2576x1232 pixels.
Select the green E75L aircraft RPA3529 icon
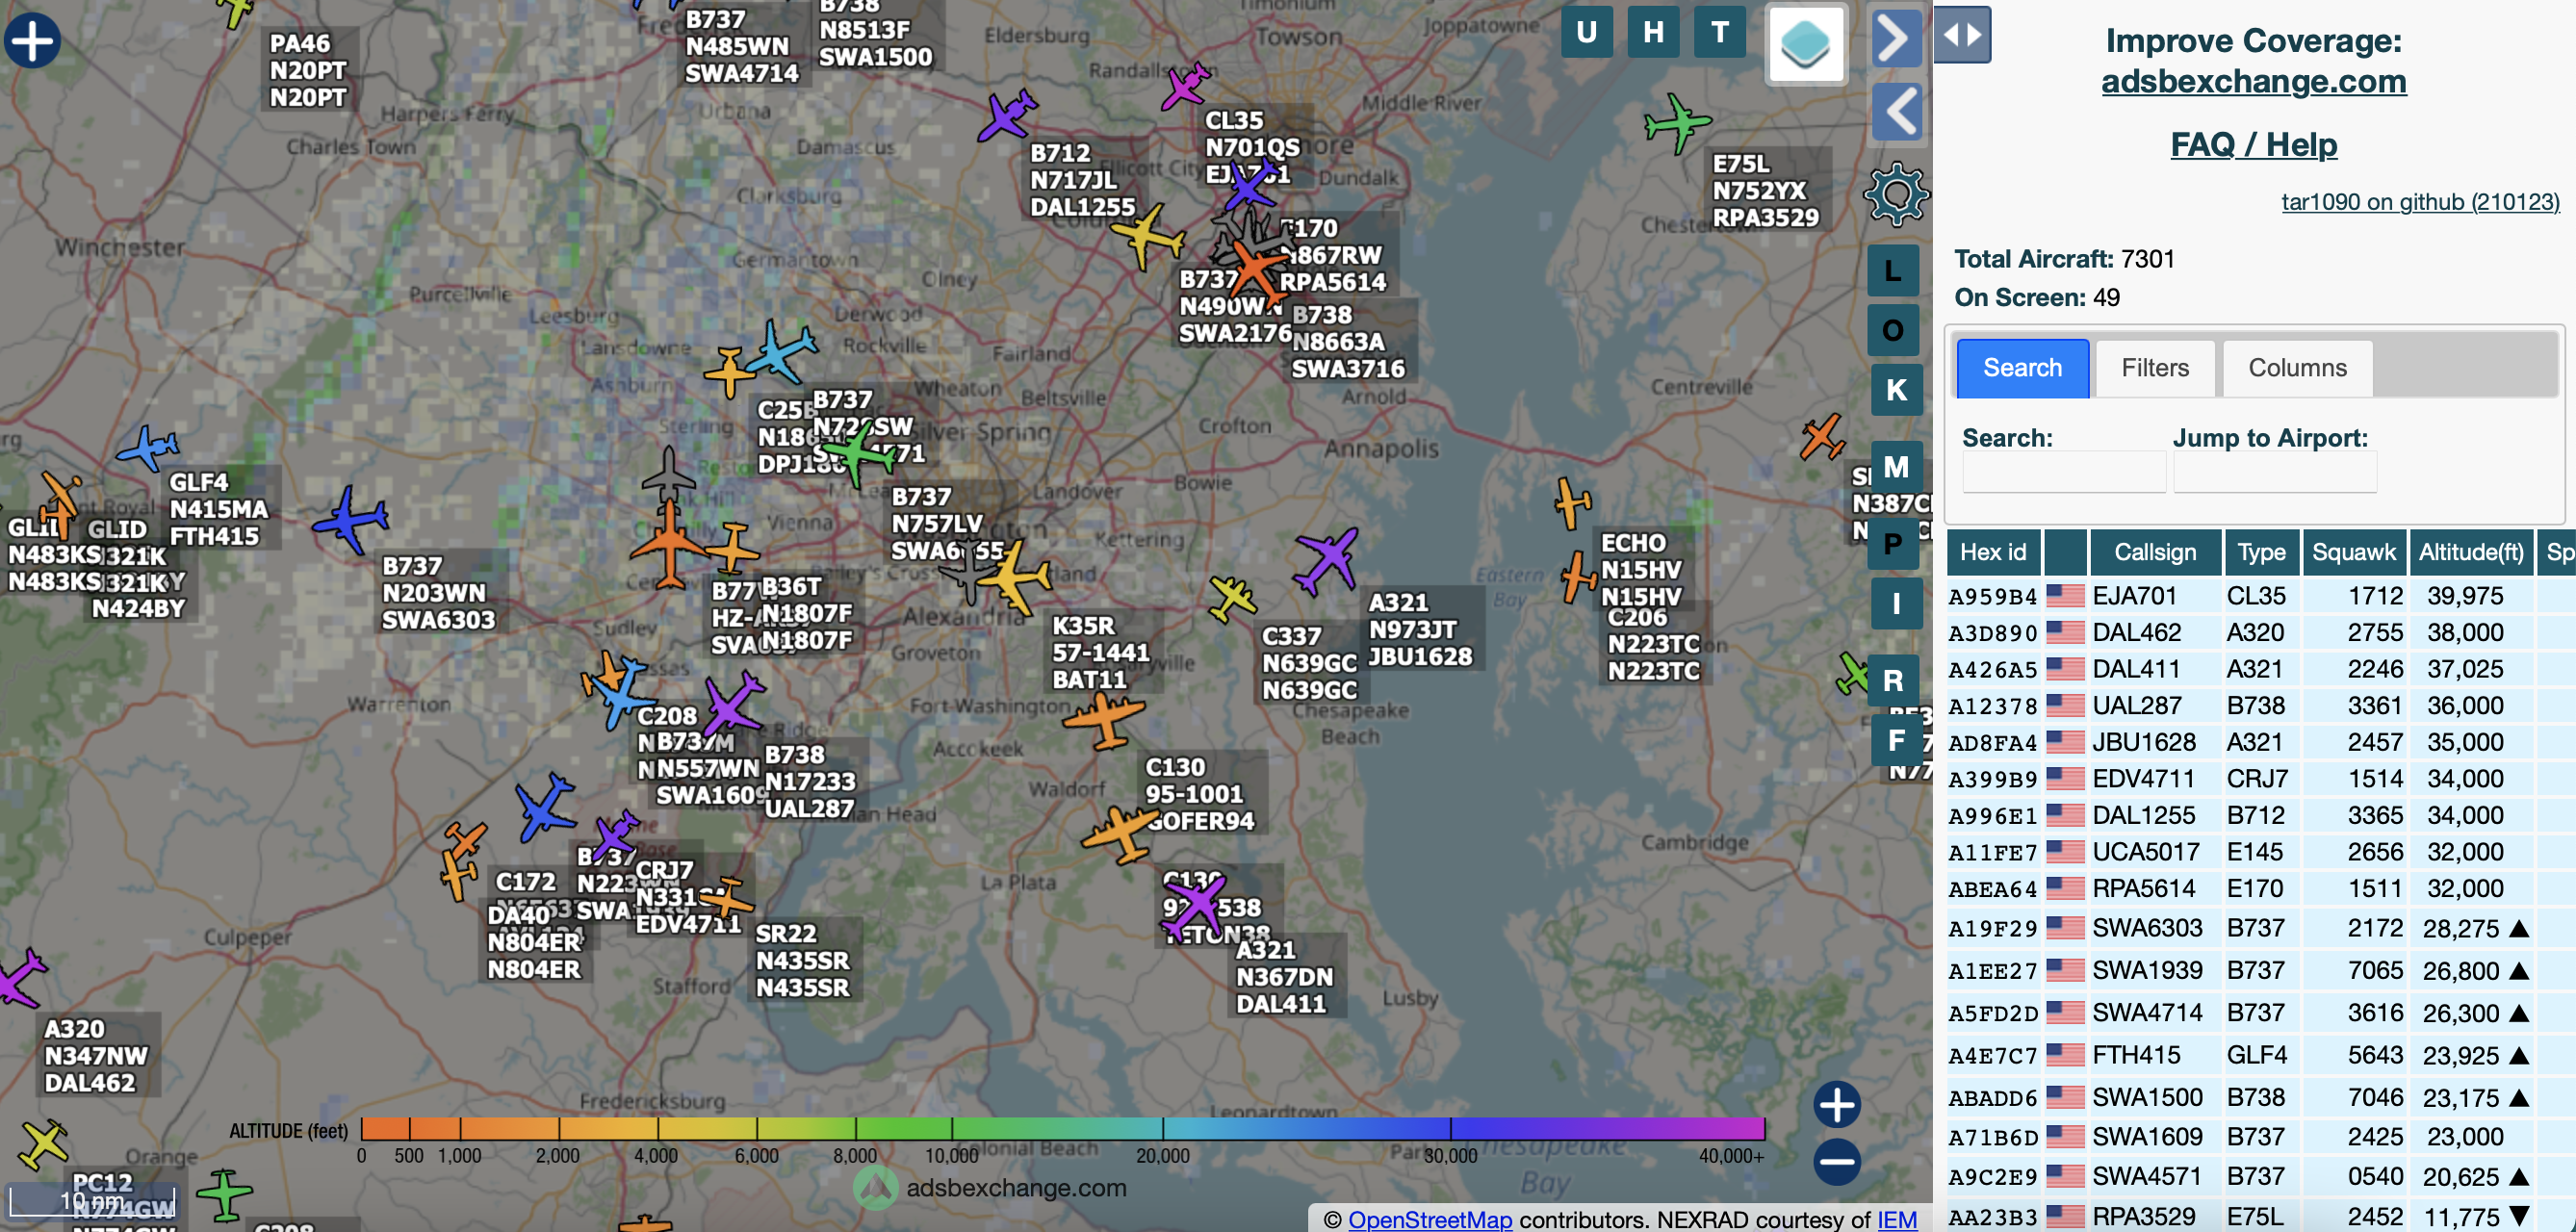[1677, 123]
